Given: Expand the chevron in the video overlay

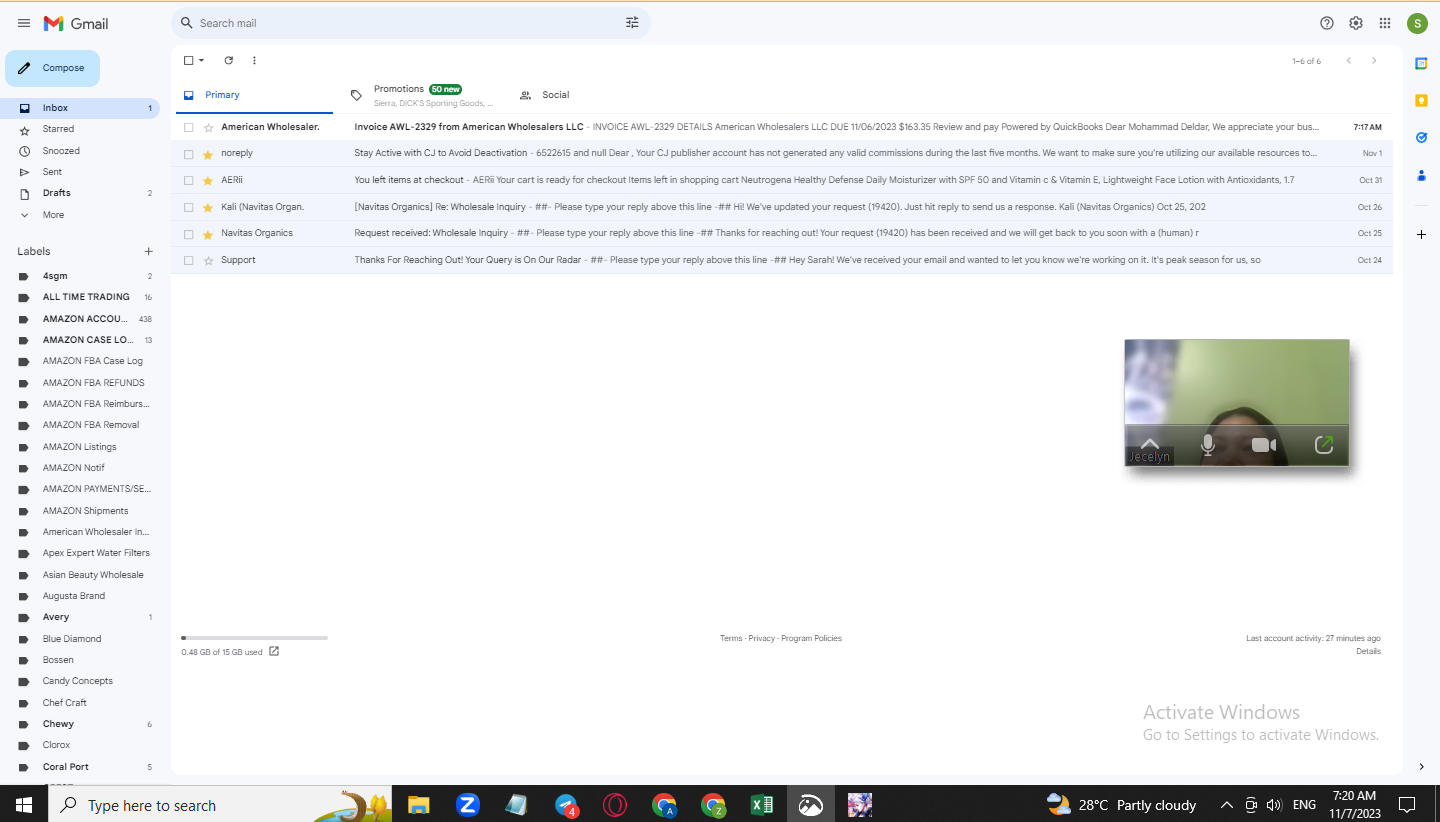Looking at the screenshot, I should [x=1150, y=443].
